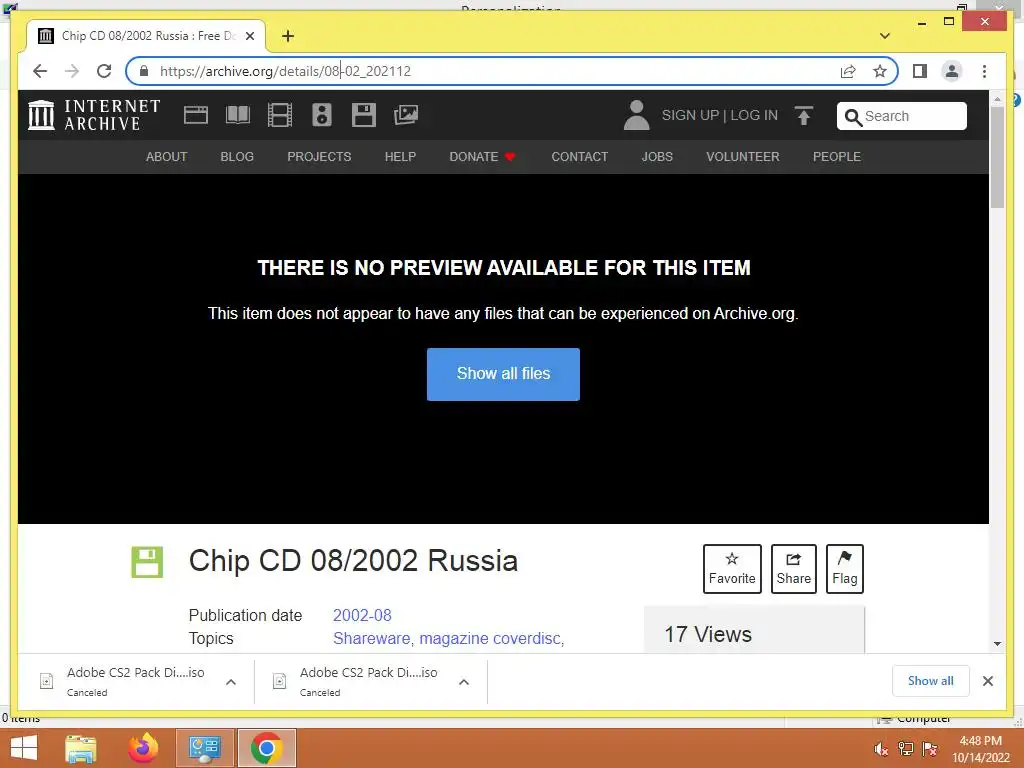
Task: Click the SIGN UP link
Action: tap(690, 115)
